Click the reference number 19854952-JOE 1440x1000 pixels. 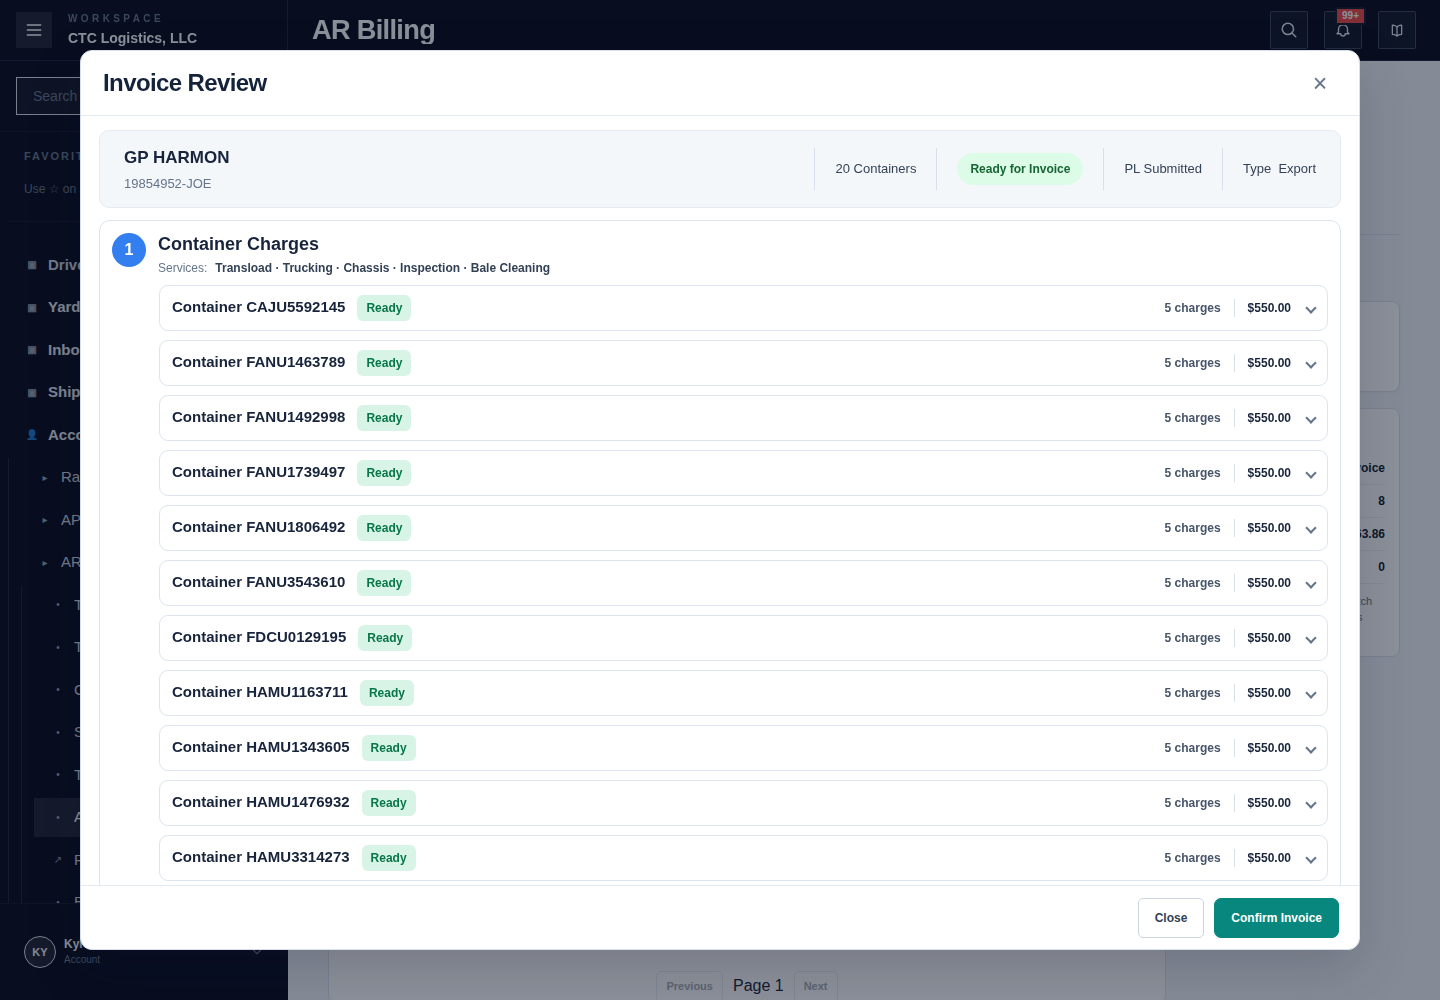[168, 184]
